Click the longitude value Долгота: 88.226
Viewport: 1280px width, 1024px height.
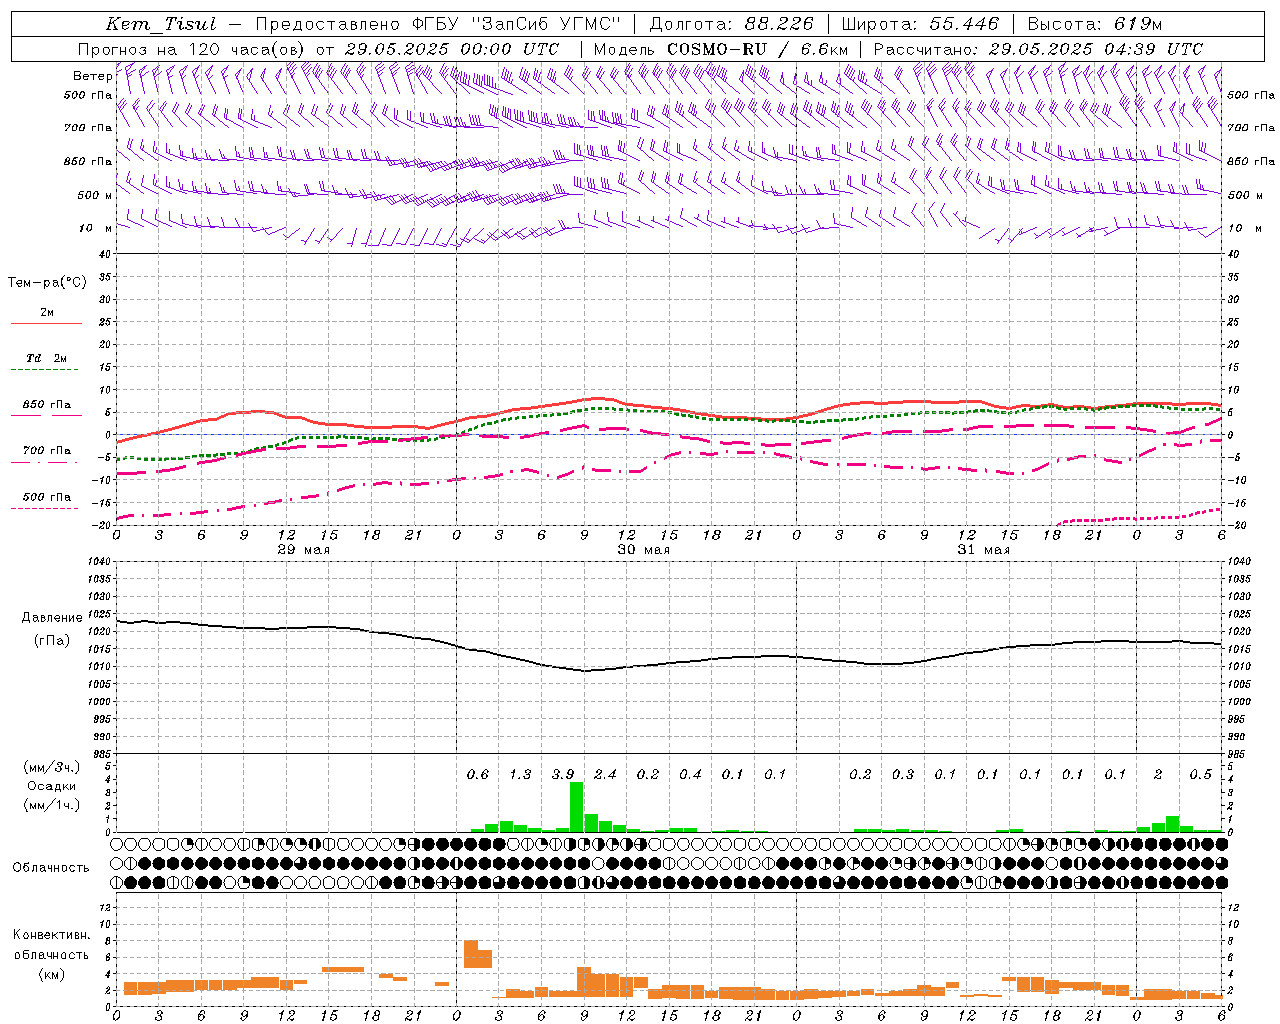click(732, 24)
